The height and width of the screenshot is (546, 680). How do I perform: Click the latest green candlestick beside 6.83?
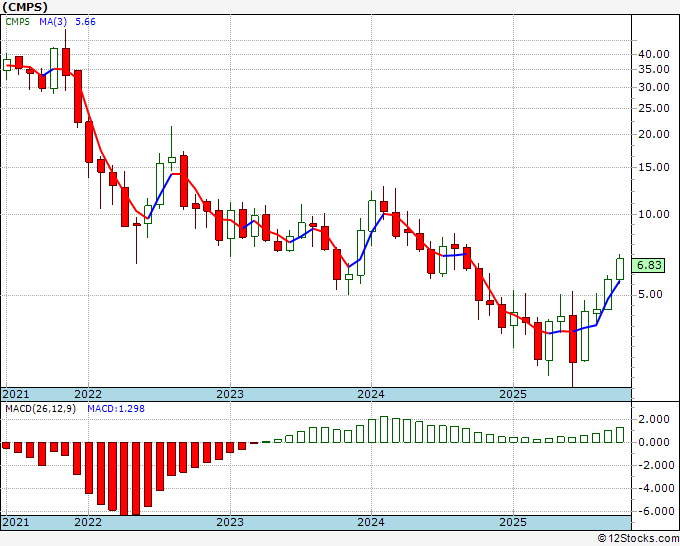pos(620,268)
